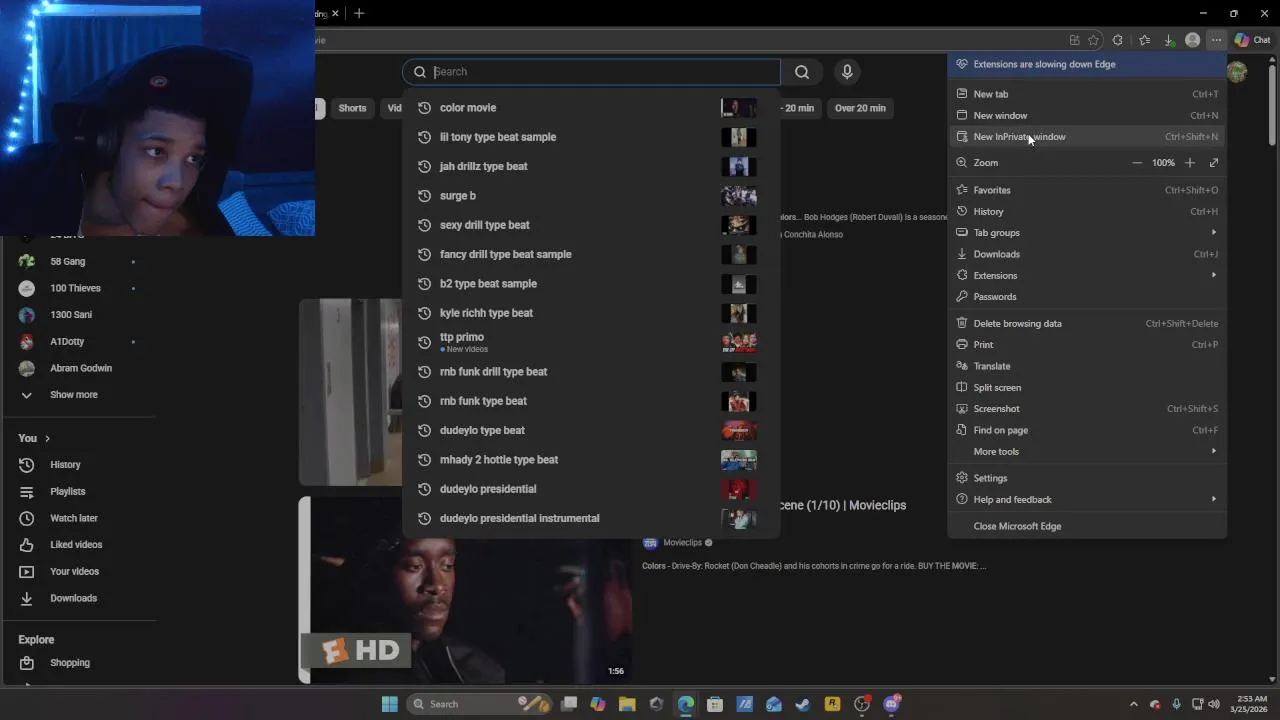Open Favorites from Edge menu
The image size is (1280, 720).
point(1087,190)
